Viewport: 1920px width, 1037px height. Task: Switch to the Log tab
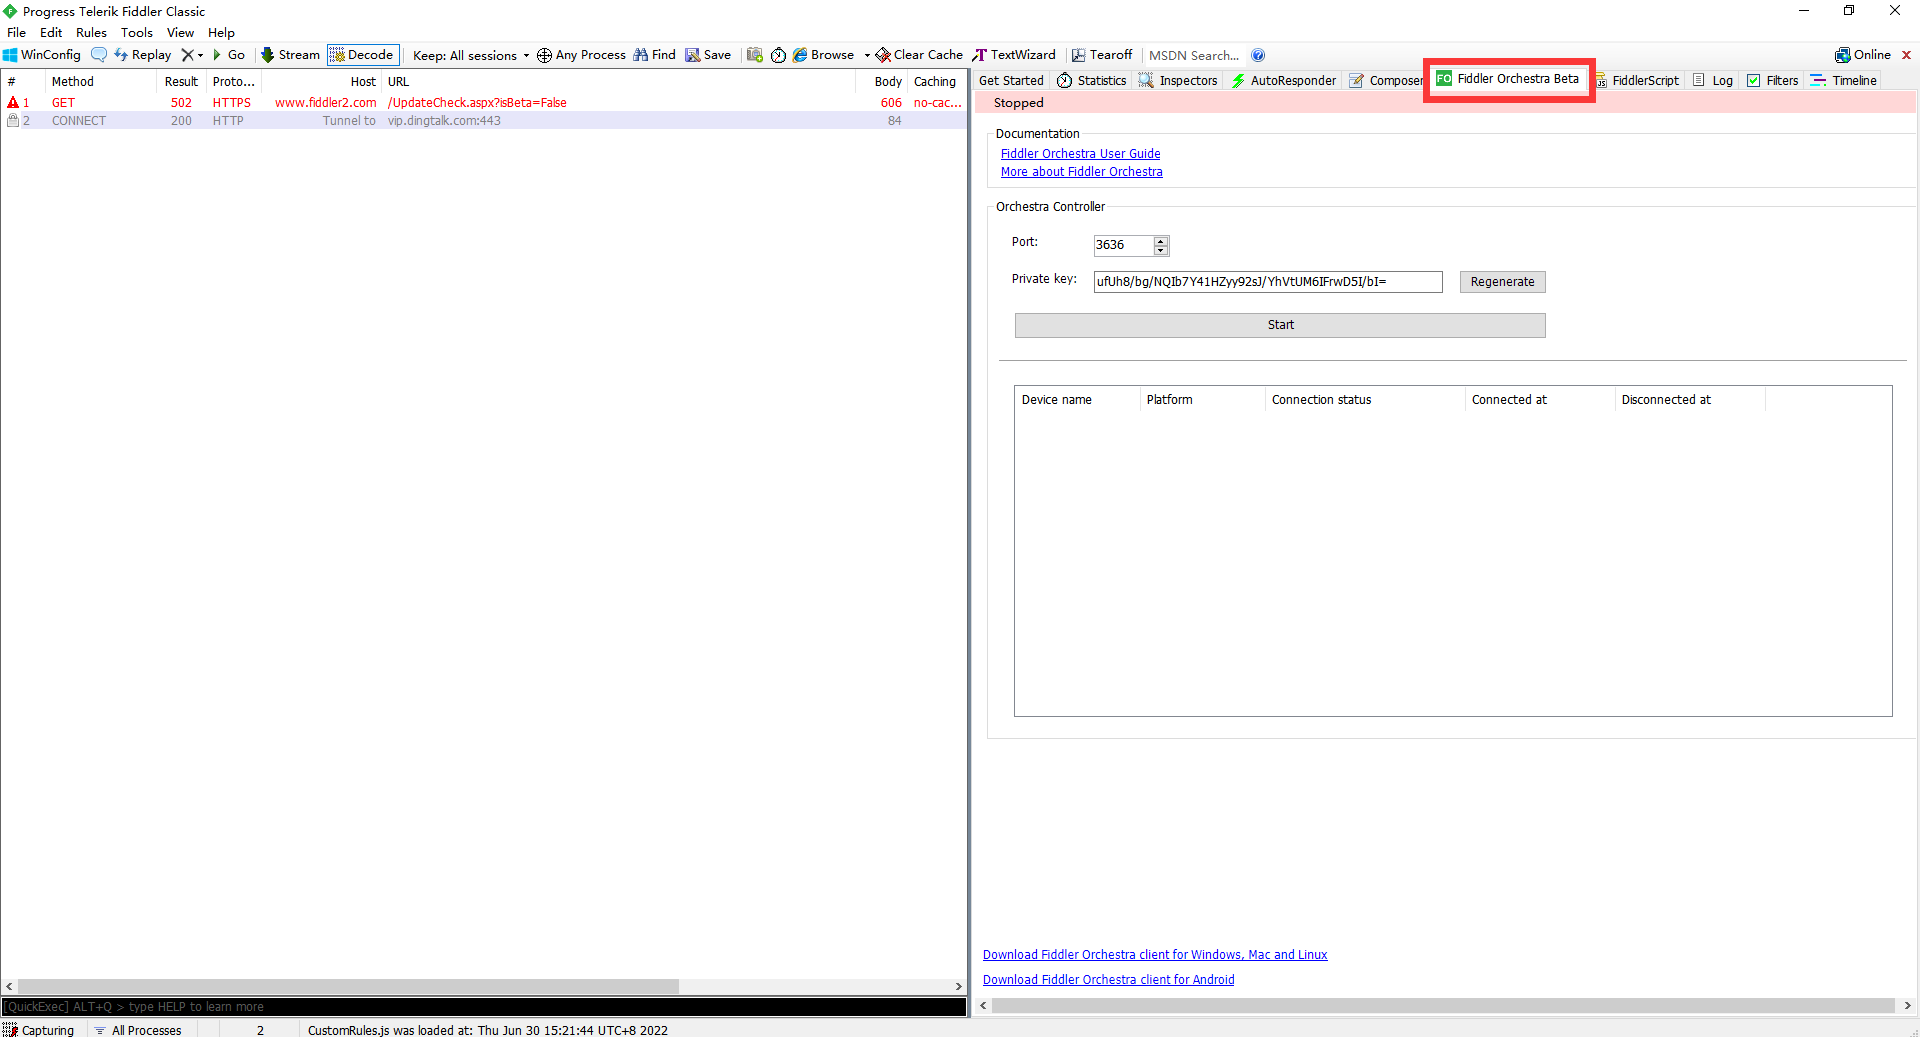[1713, 80]
